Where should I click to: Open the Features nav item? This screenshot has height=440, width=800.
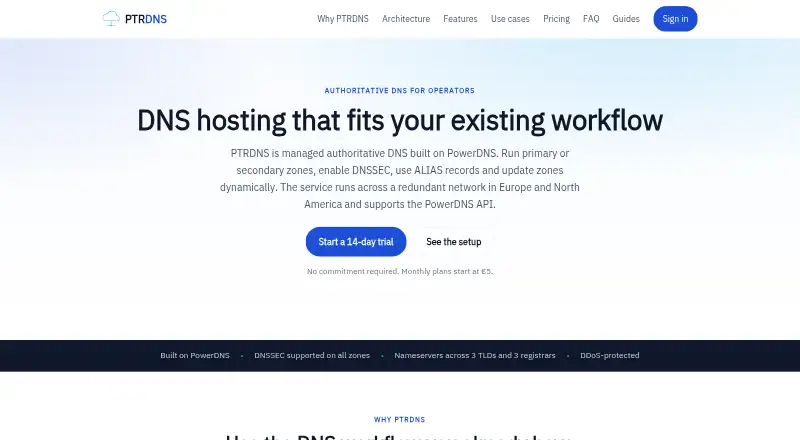460,19
